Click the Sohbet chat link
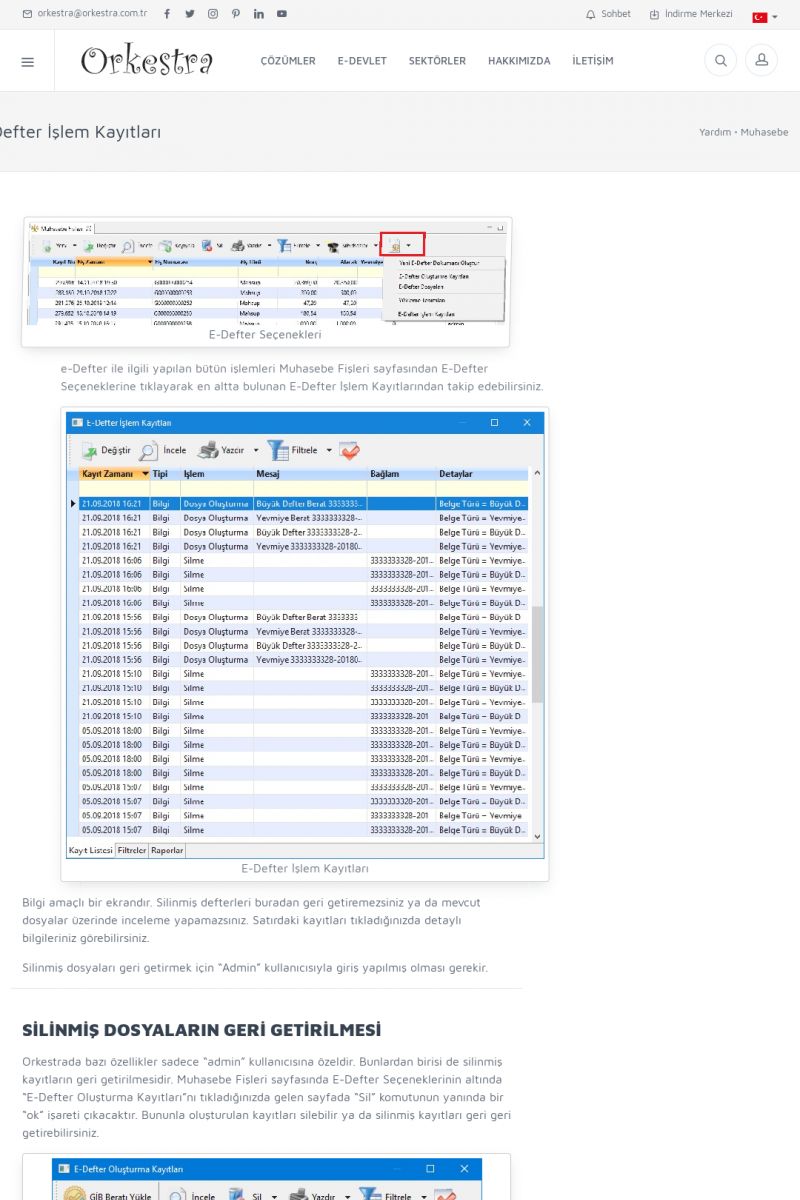Viewport: 800px width, 1200px height. [x=608, y=14]
